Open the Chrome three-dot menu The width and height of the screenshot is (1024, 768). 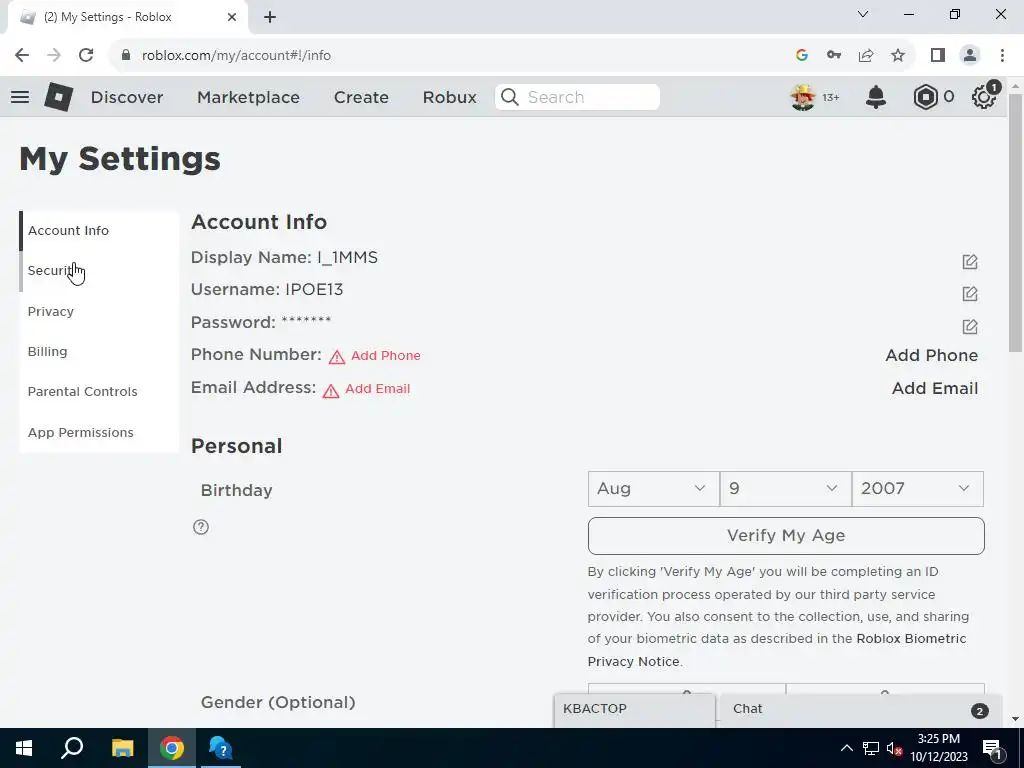1002,56
